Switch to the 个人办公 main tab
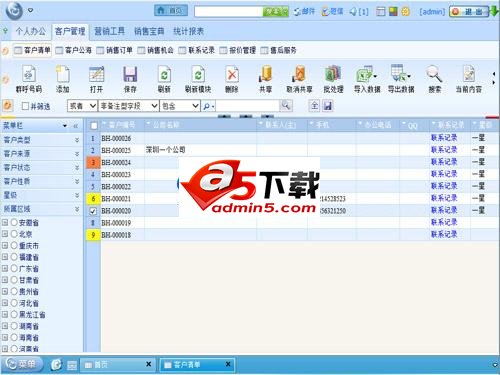Viewport: 500px width, 375px height. tap(30, 32)
